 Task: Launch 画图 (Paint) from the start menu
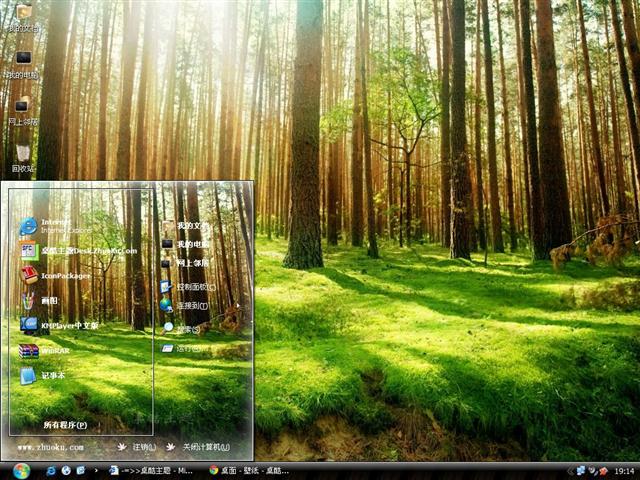(x=39, y=301)
